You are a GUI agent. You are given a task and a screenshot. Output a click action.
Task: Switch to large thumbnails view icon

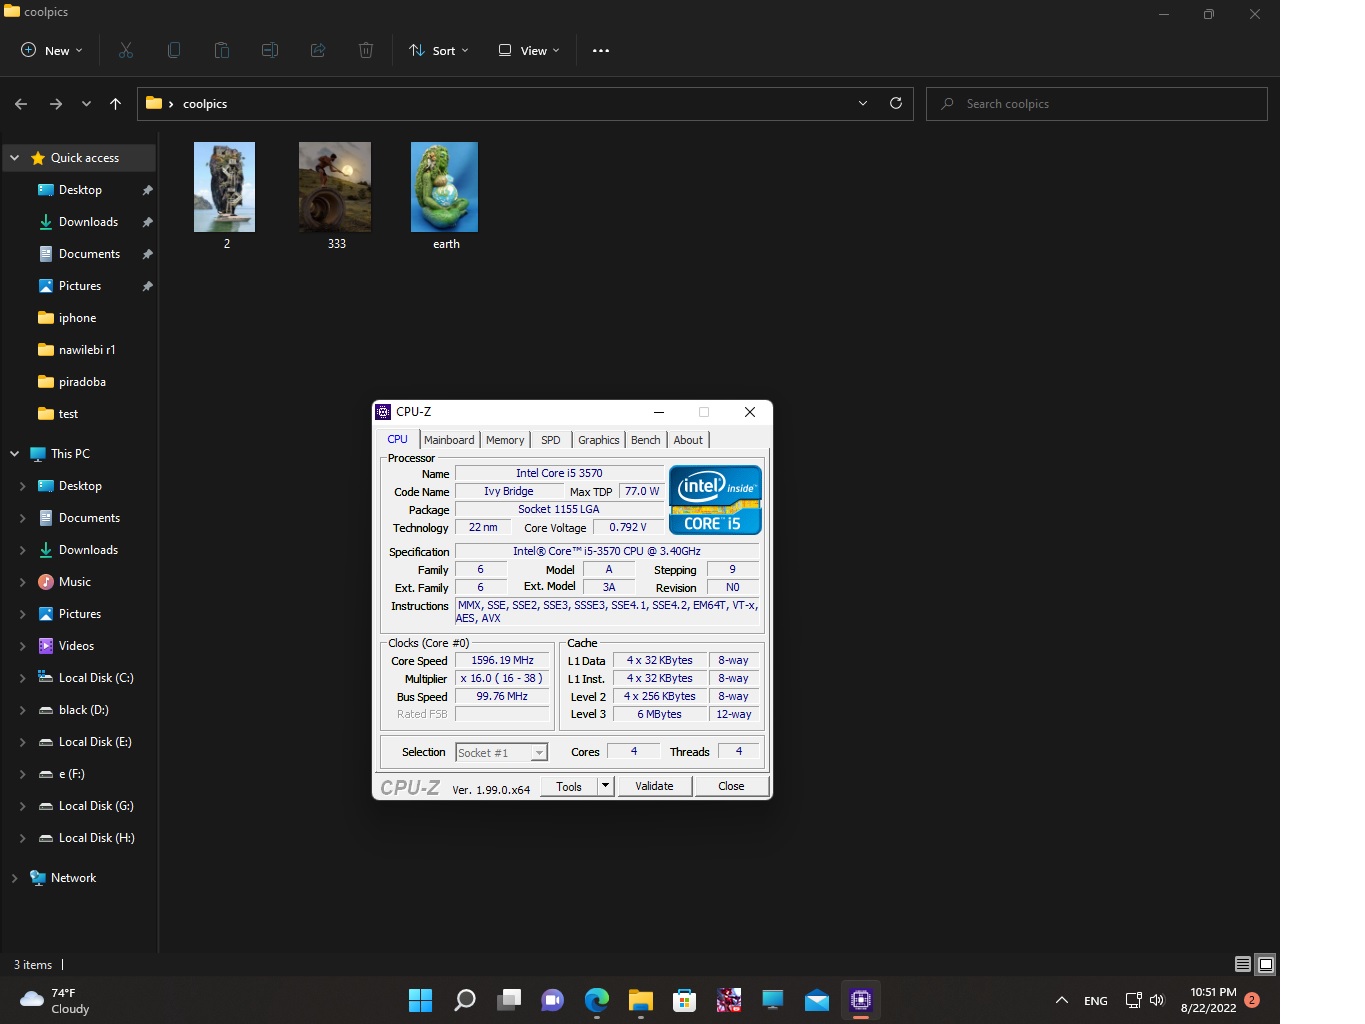point(1265,964)
